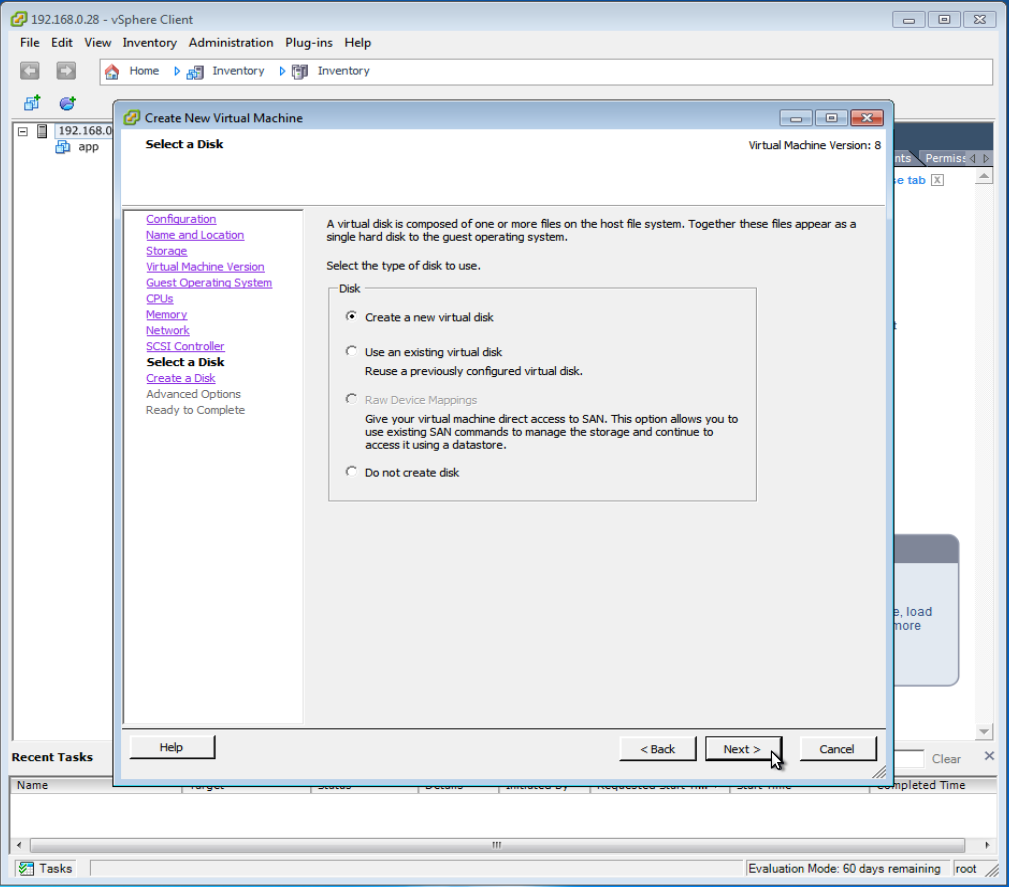Go to the CPUs wizard step
Image resolution: width=1009 pixels, height=887 pixels.
tap(160, 299)
